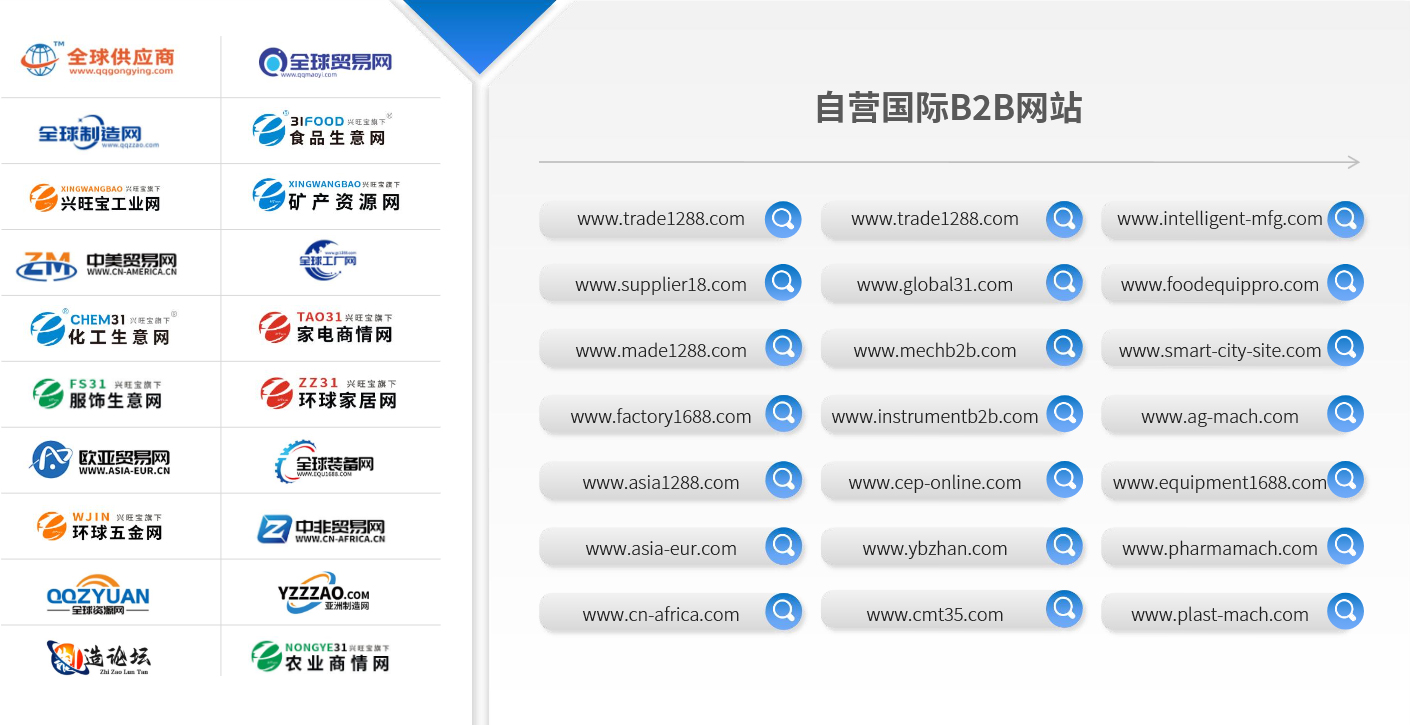Hit the magnifier next to www.intelligent-mfg.com
The image size is (1410, 725).
click(1346, 219)
